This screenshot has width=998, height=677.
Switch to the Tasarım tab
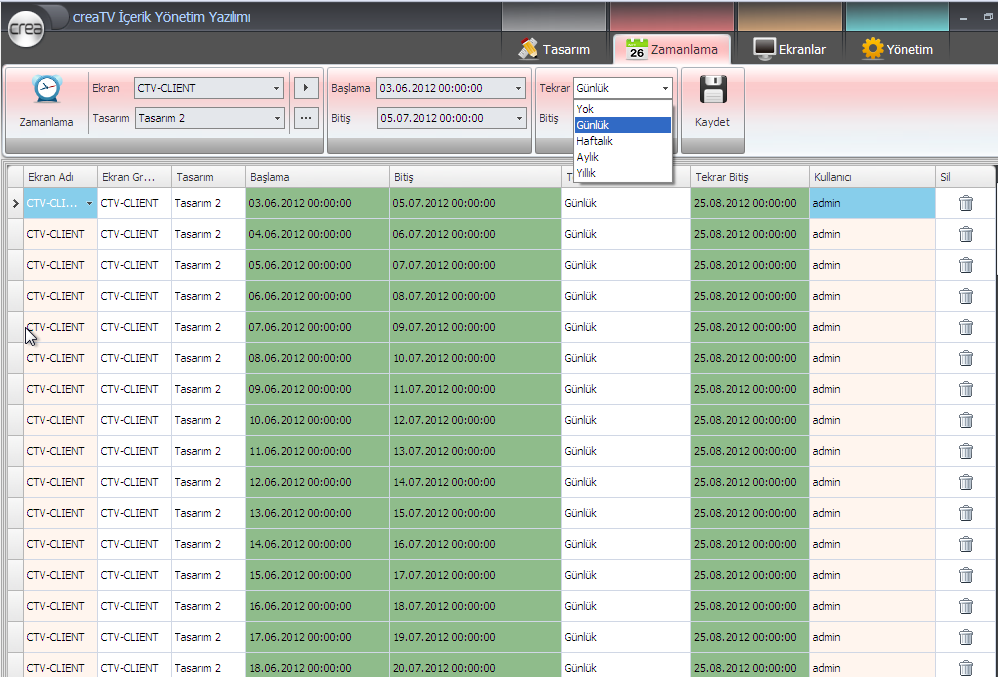(x=555, y=49)
